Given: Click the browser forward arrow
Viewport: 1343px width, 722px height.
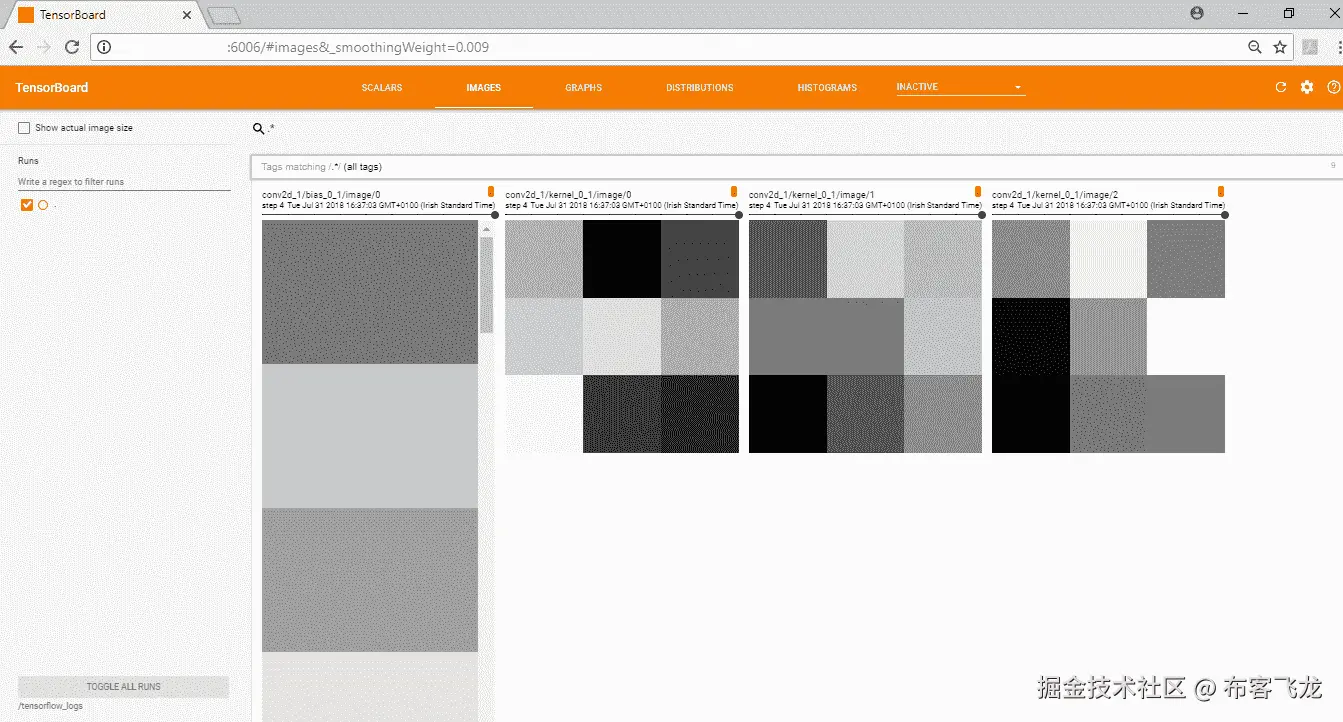Looking at the screenshot, I should pyautogui.click(x=44, y=47).
